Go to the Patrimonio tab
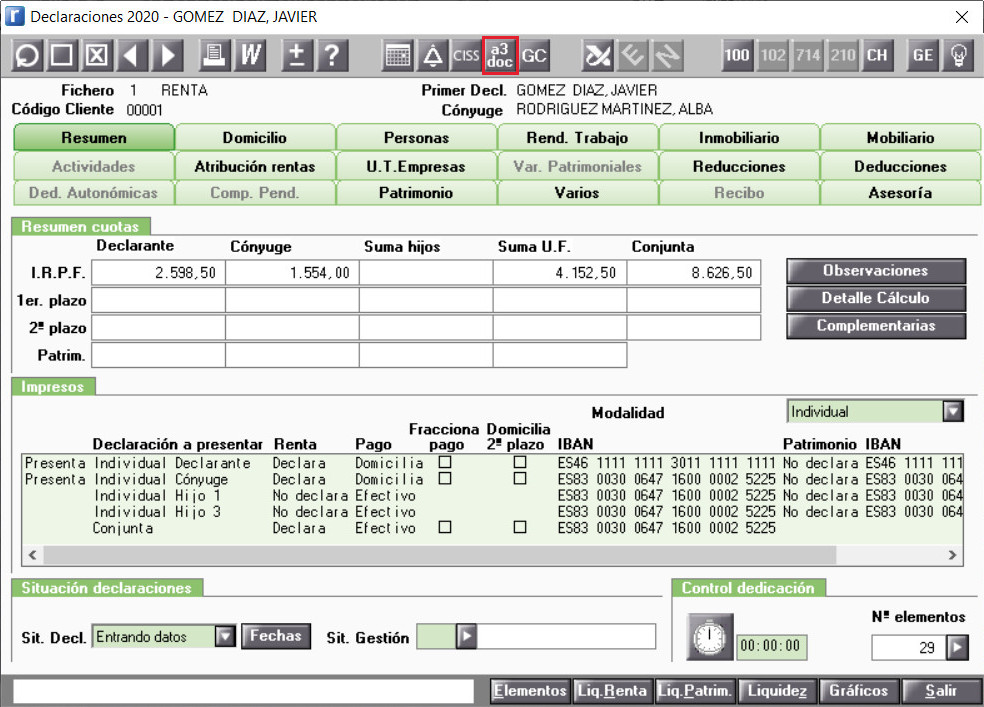The height and width of the screenshot is (707, 984). pos(416,193)
